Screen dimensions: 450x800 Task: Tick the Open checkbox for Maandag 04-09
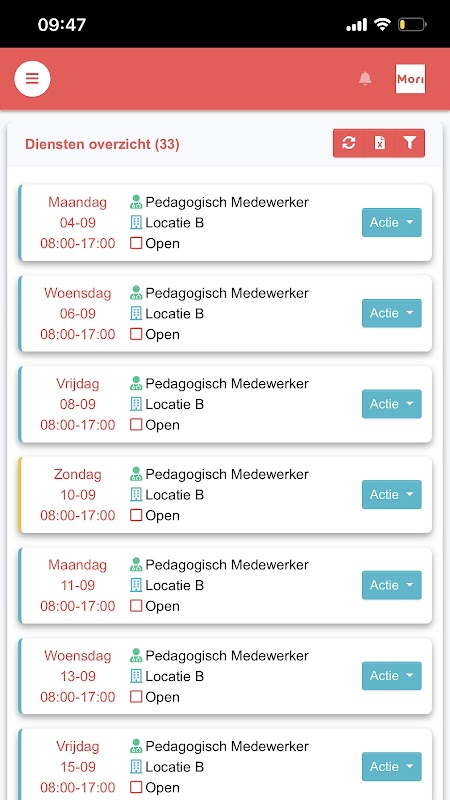136,243
